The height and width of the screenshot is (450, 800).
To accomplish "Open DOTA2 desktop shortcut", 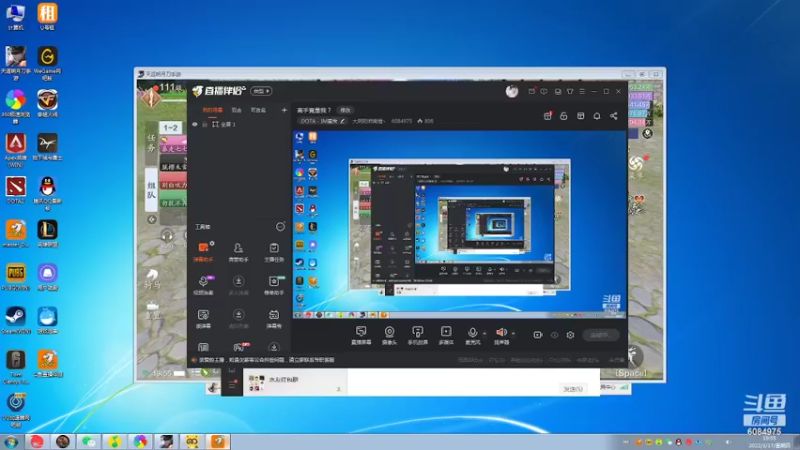I will pyautogui.click(x=16, y=190).
